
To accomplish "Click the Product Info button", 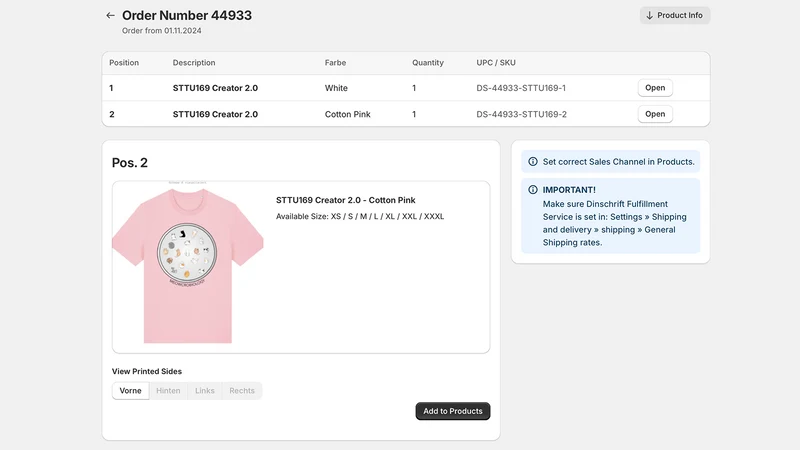I will pos(674,15).
